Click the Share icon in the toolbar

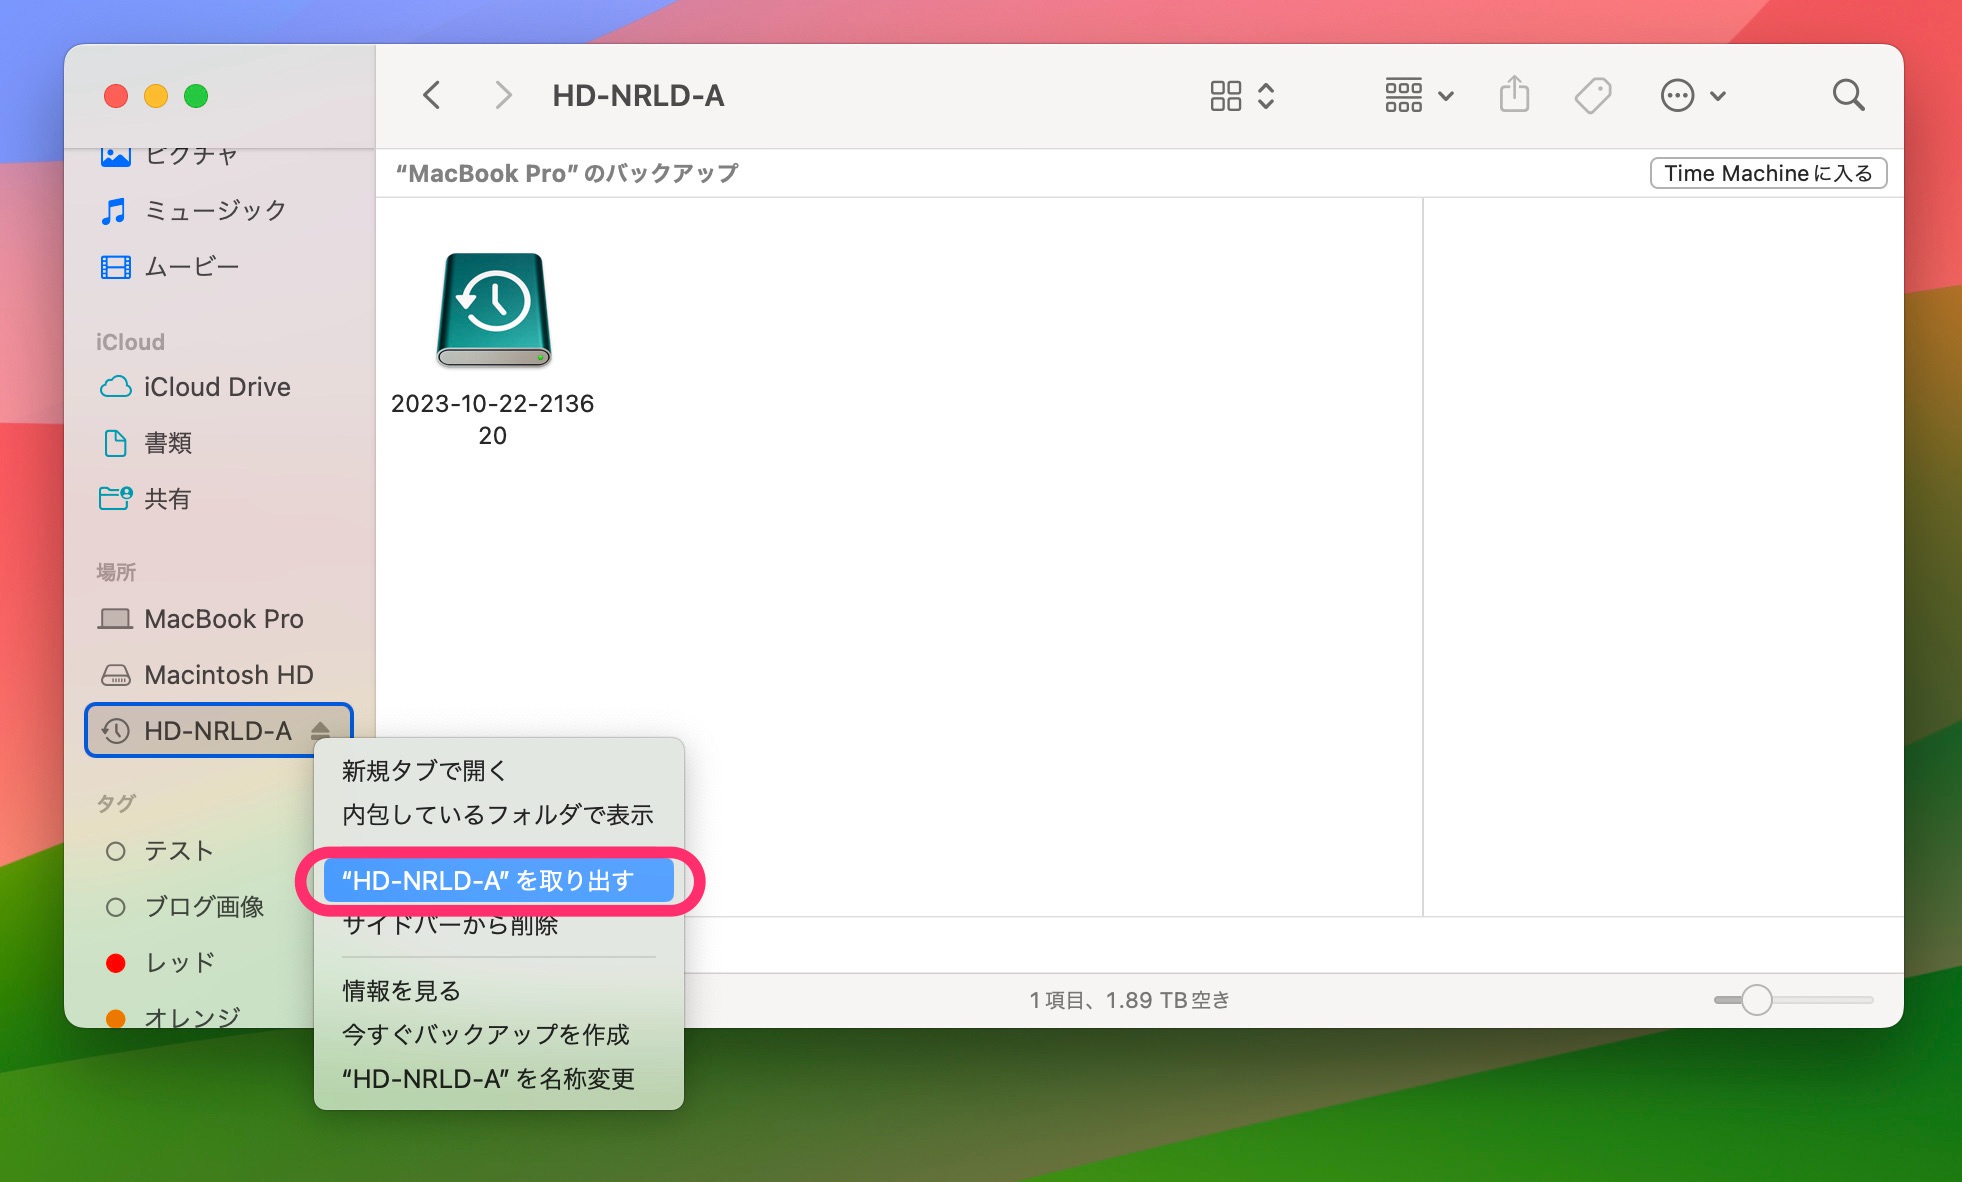(1514, 96)
